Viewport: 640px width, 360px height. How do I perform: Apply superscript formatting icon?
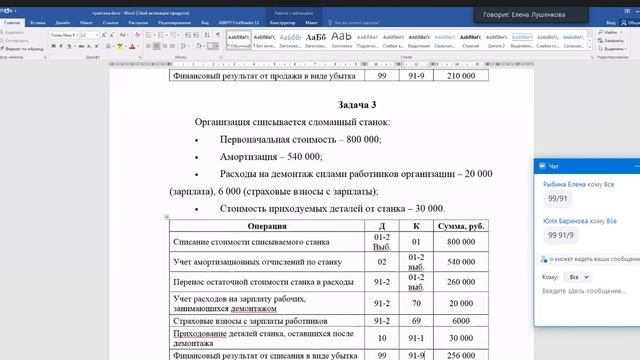(x=97, y=46)
